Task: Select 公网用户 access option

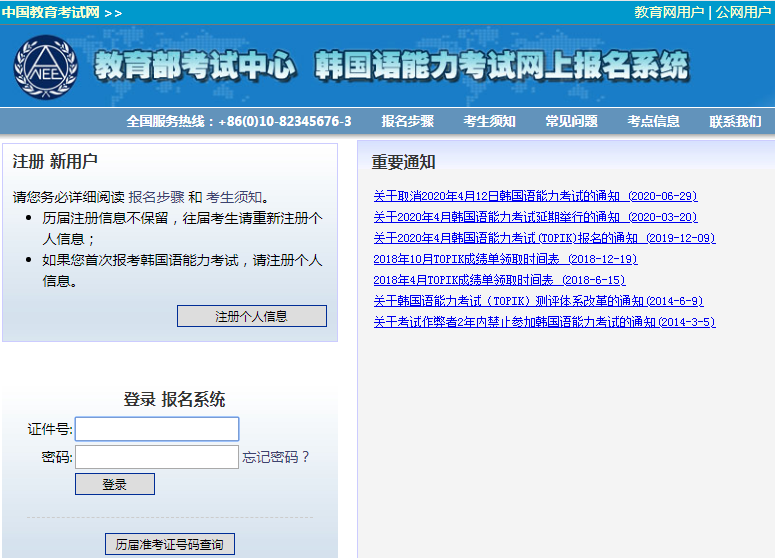Action: click(x=743, y=12)
